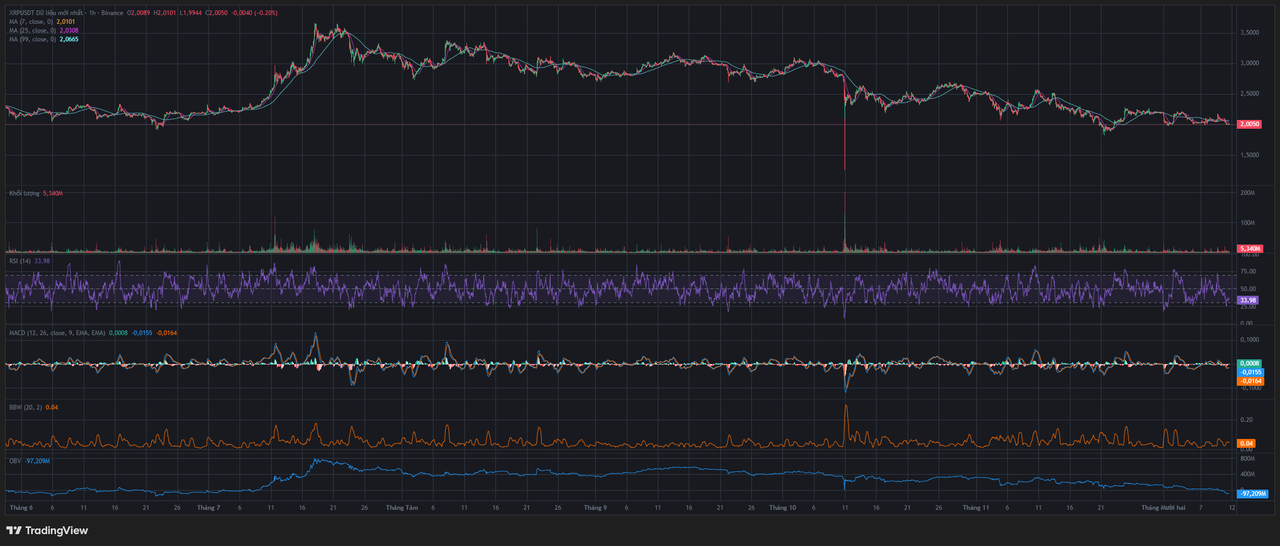The image size is (1280, 546).
Task: Click the 3,0000 price scale value
Action: (x=1250, y=63)
